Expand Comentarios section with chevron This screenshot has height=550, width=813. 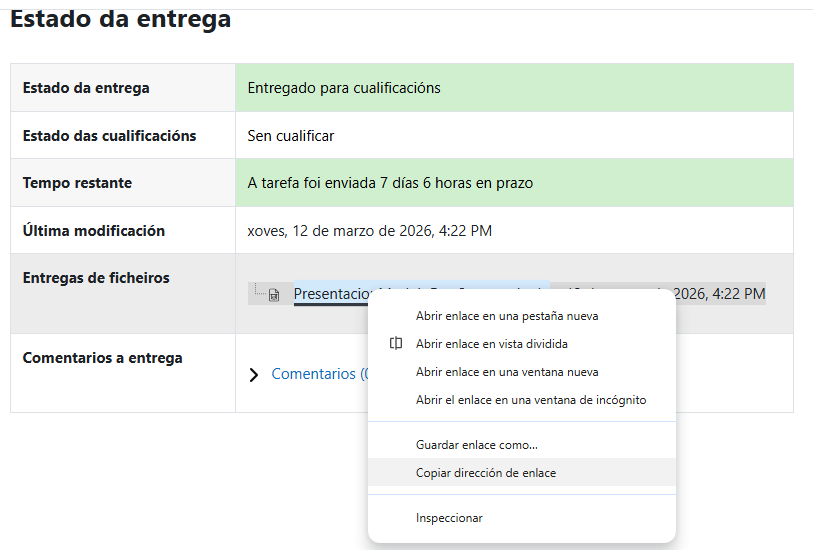(254, 374)
